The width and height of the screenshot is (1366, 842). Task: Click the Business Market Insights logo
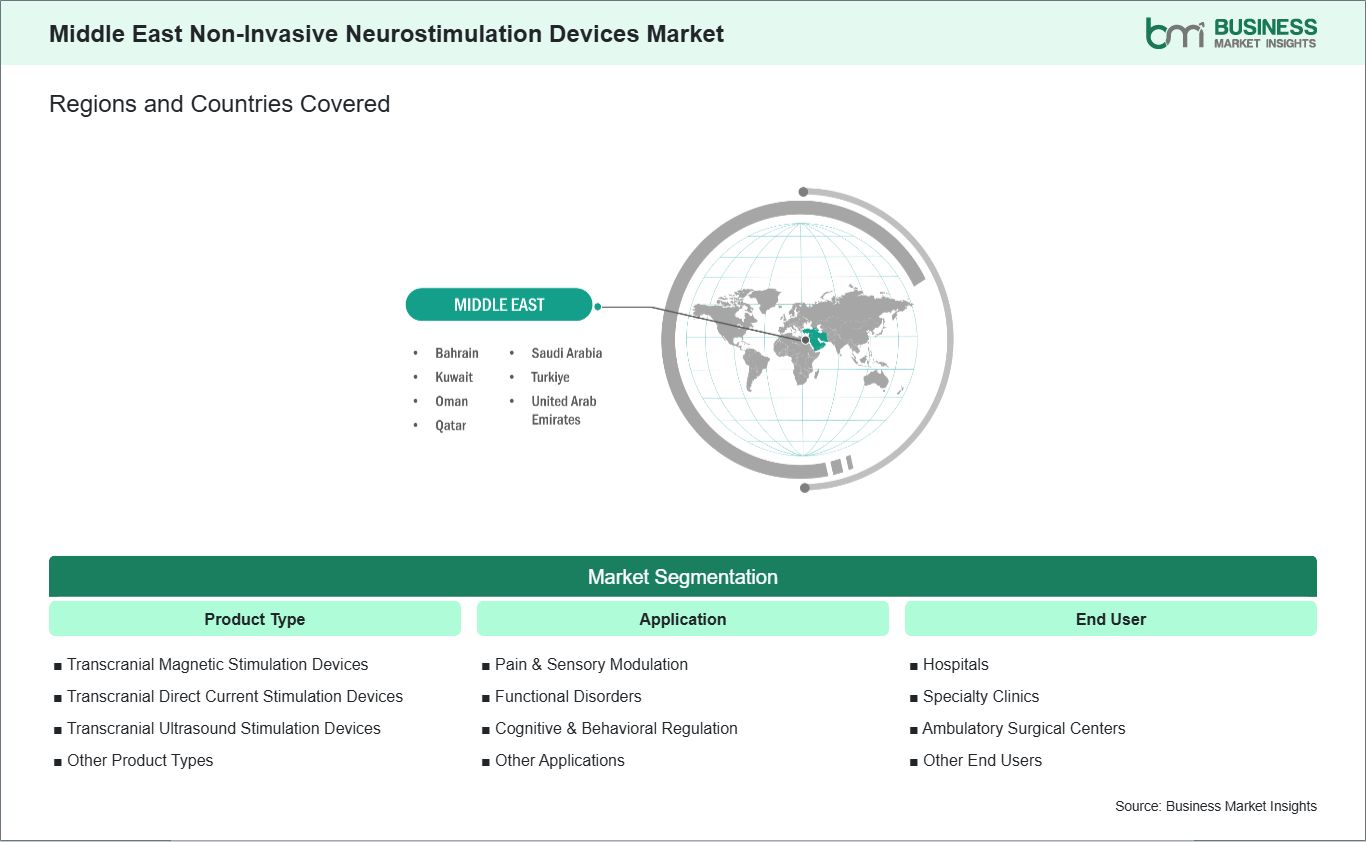tap(1231, 33)
